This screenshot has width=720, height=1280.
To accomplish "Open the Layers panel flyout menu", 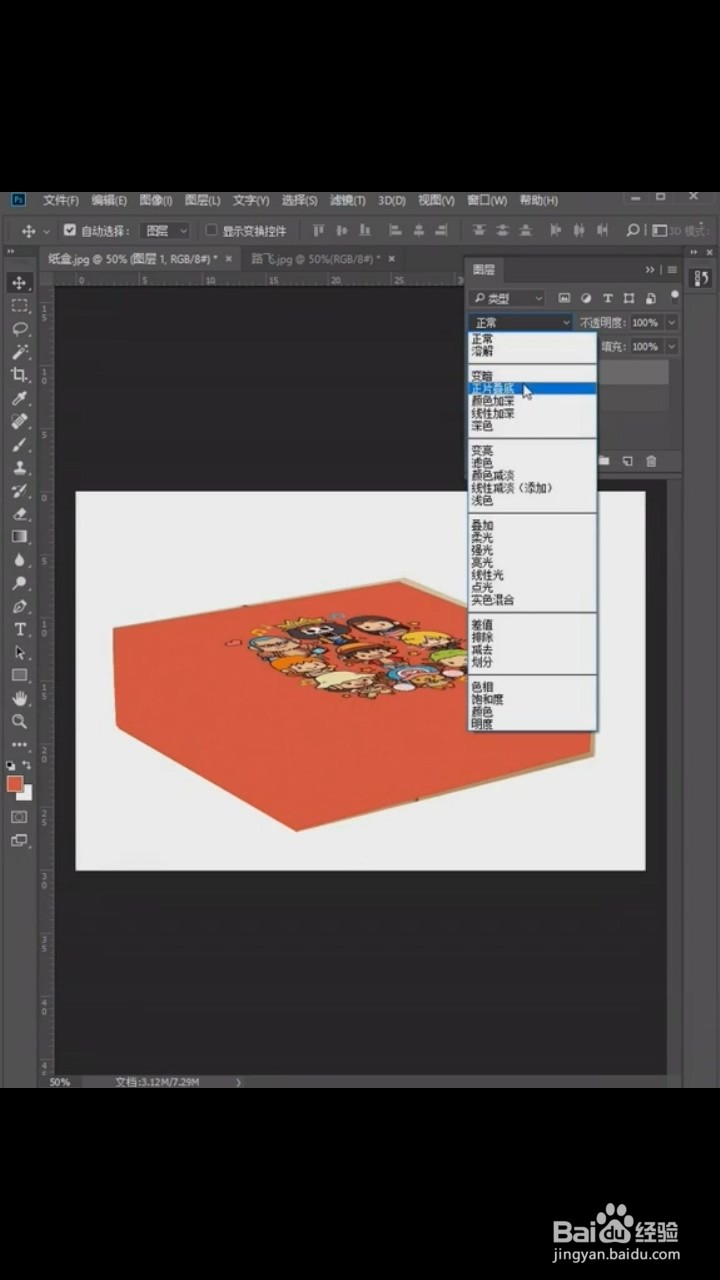I will point(673,270).
